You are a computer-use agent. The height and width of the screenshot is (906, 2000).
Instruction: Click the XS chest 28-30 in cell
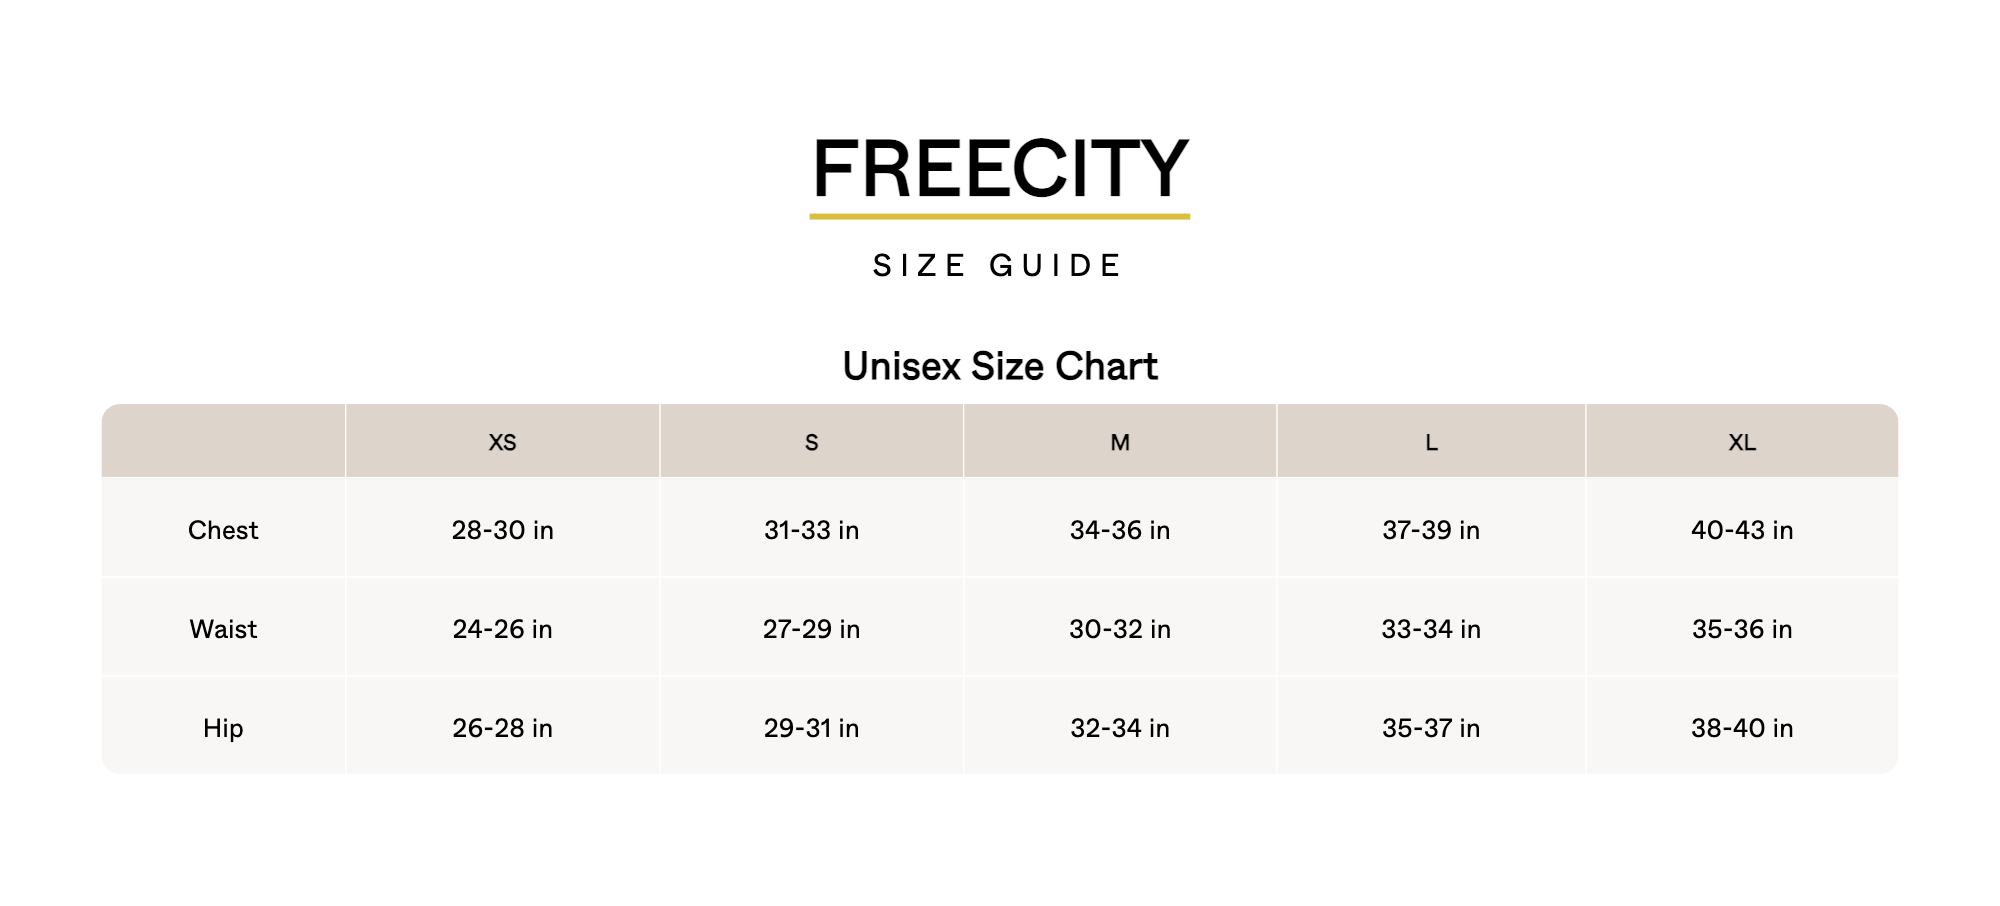502,530
